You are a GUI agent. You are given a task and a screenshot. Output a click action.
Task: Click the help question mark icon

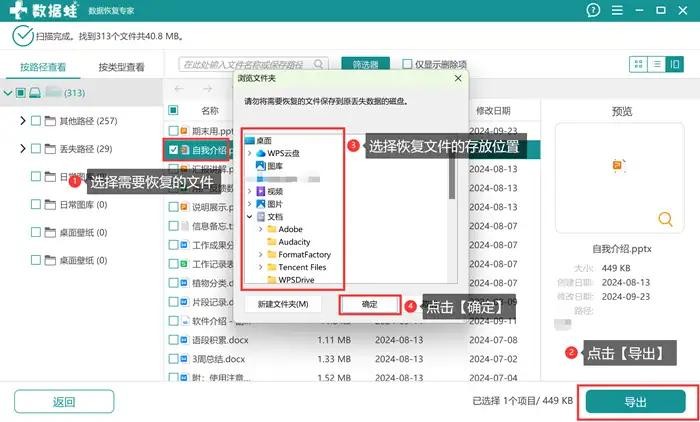point(594,12)
